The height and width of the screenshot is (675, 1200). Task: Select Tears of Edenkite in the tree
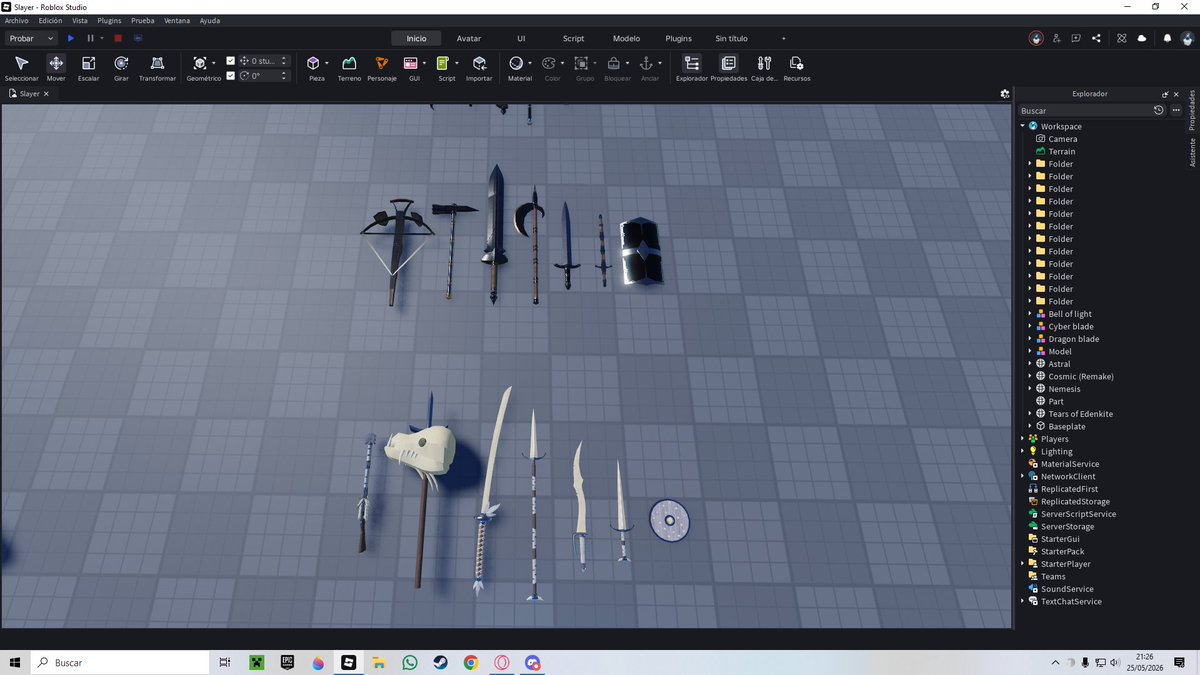click(1080, 414)
